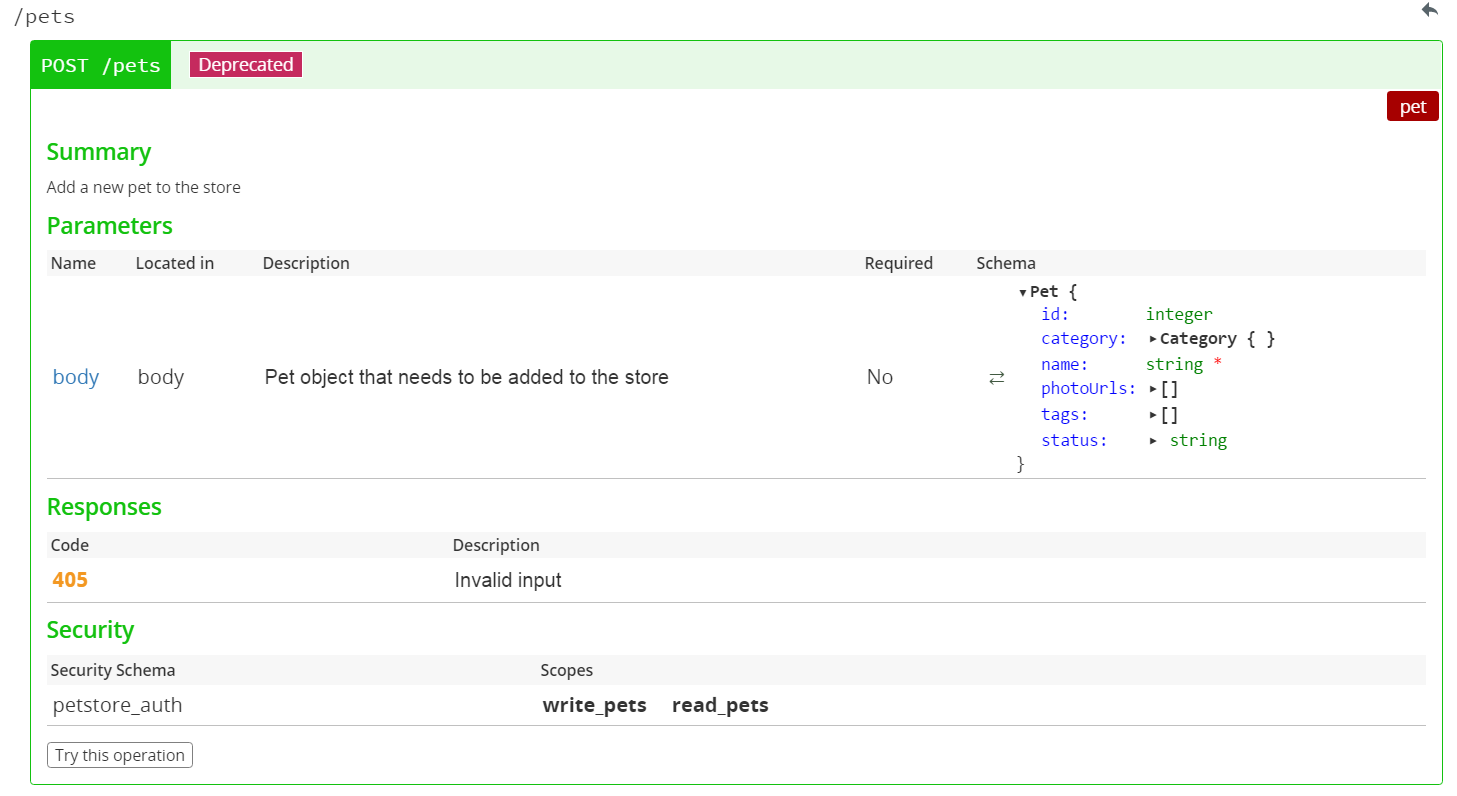This screenshot has width=1457, height=796.
Task: Click the id property in Pet schema
Action: click(x=1055, y=314)
